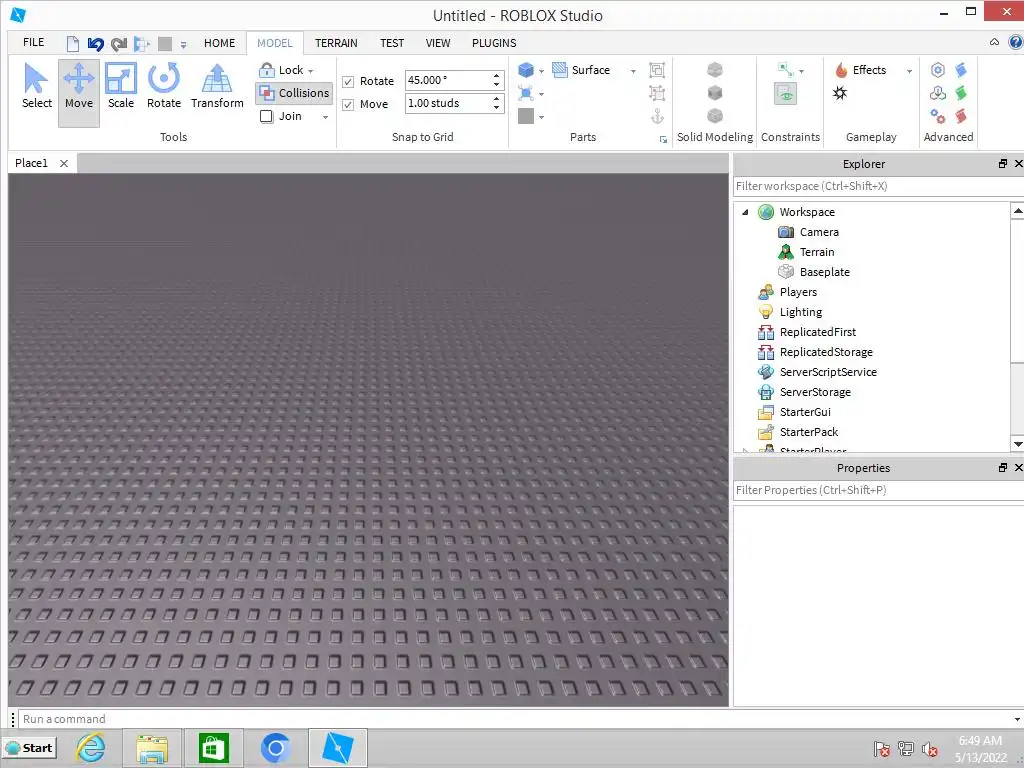
Task: Add an Effects item from Gameplay
Action: (x=861, y=70)
